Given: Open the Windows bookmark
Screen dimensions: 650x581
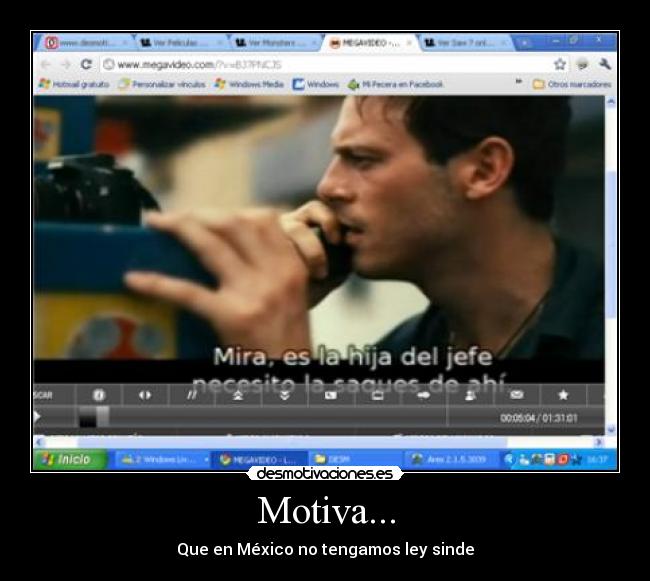Looking at the screenshot, I should click(315, 84).
